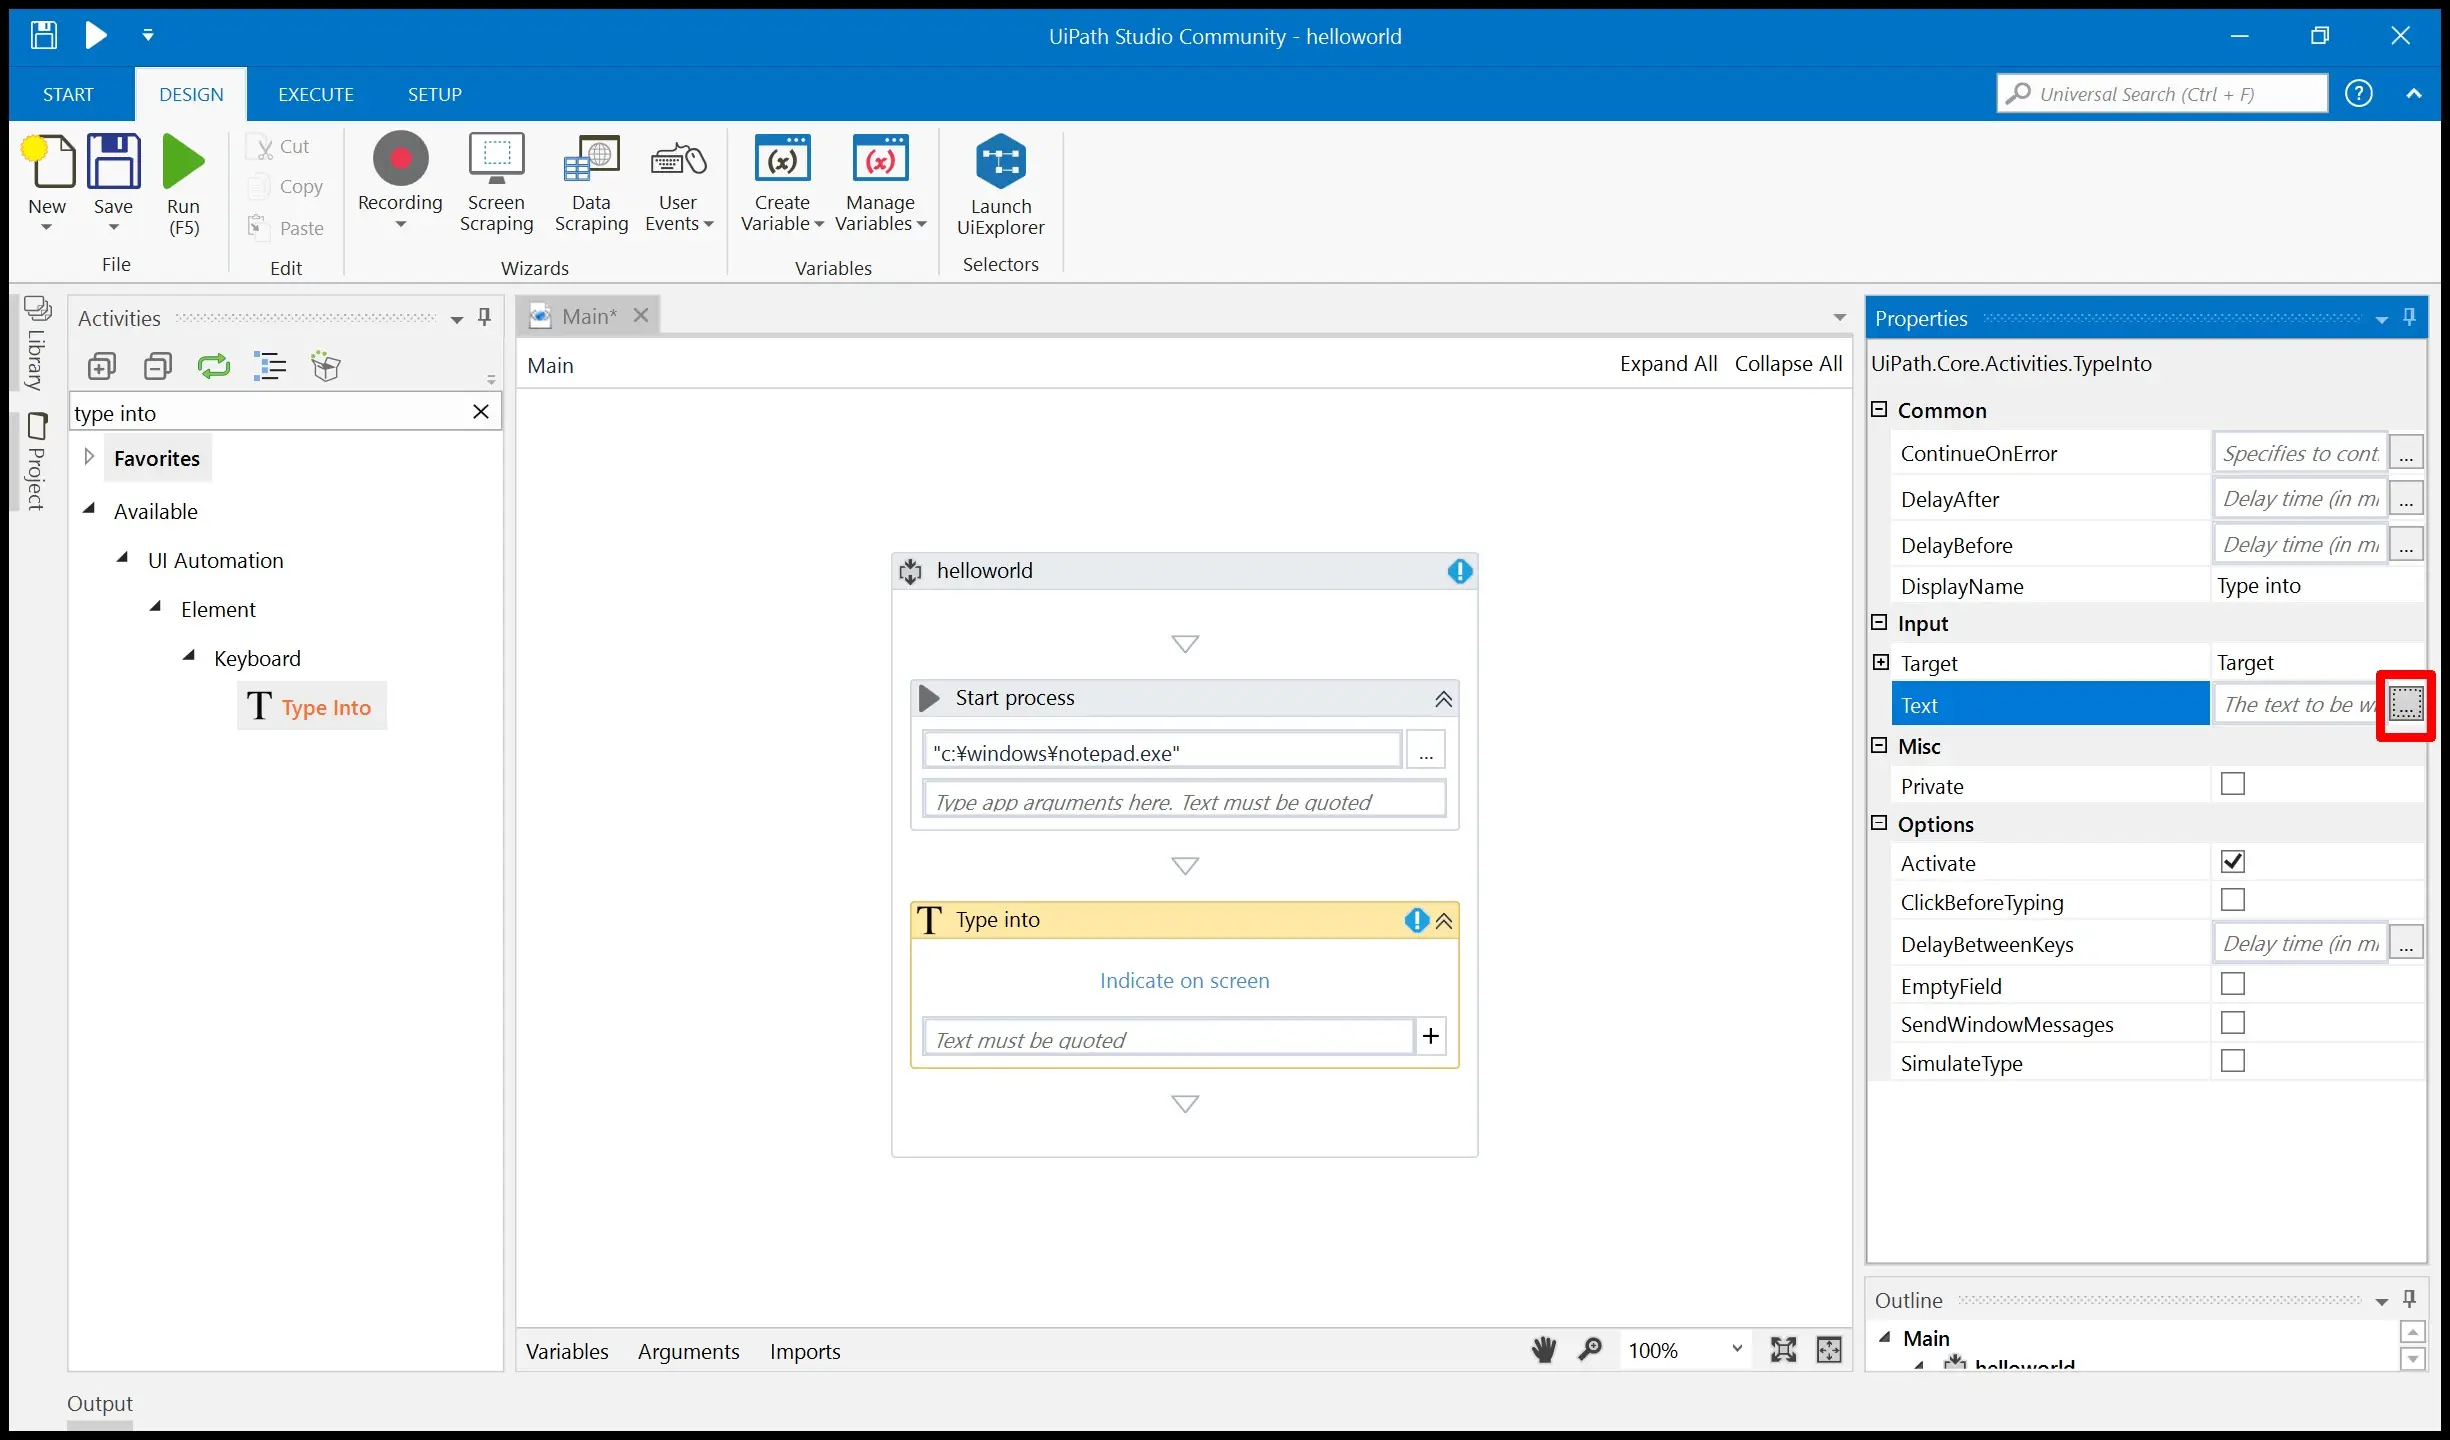Collapse the Type into activity

click(x=1443, y=921)
